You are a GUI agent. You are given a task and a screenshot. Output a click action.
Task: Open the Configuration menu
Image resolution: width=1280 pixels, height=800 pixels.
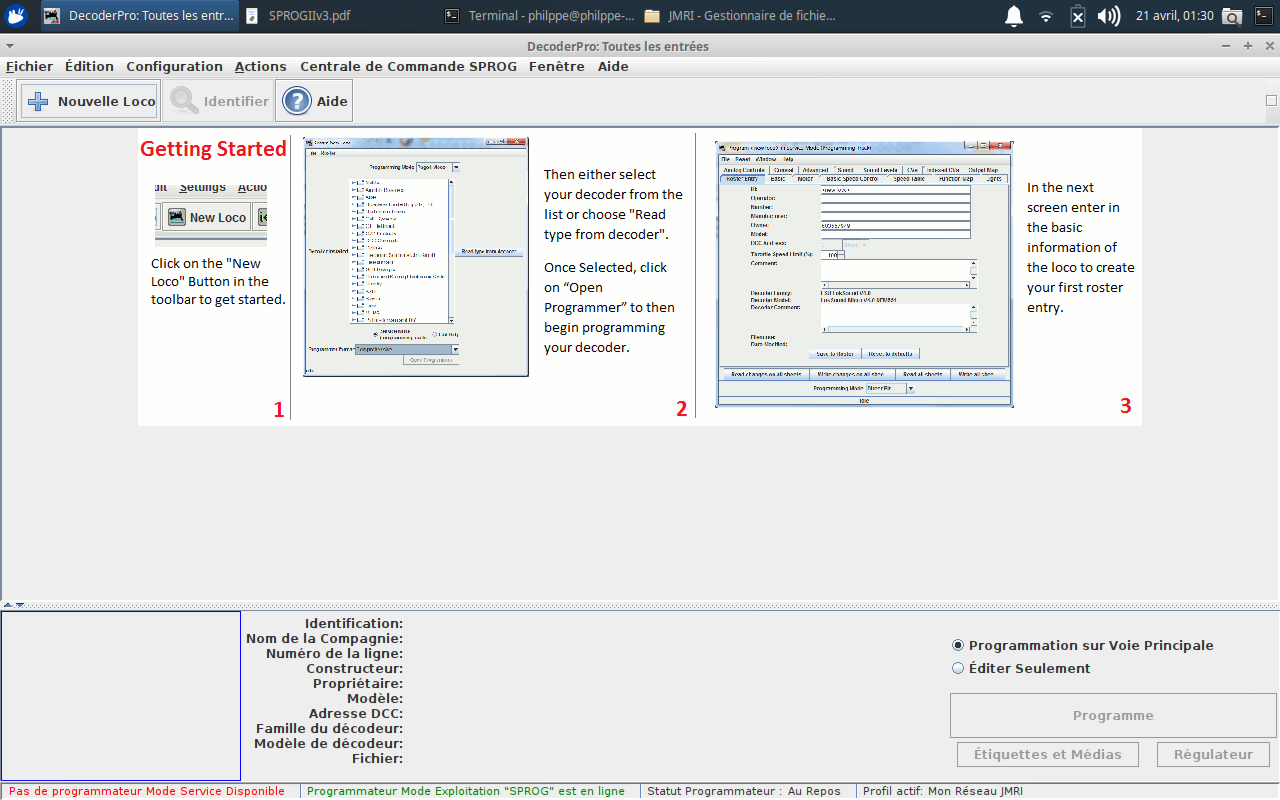point(174,66)
